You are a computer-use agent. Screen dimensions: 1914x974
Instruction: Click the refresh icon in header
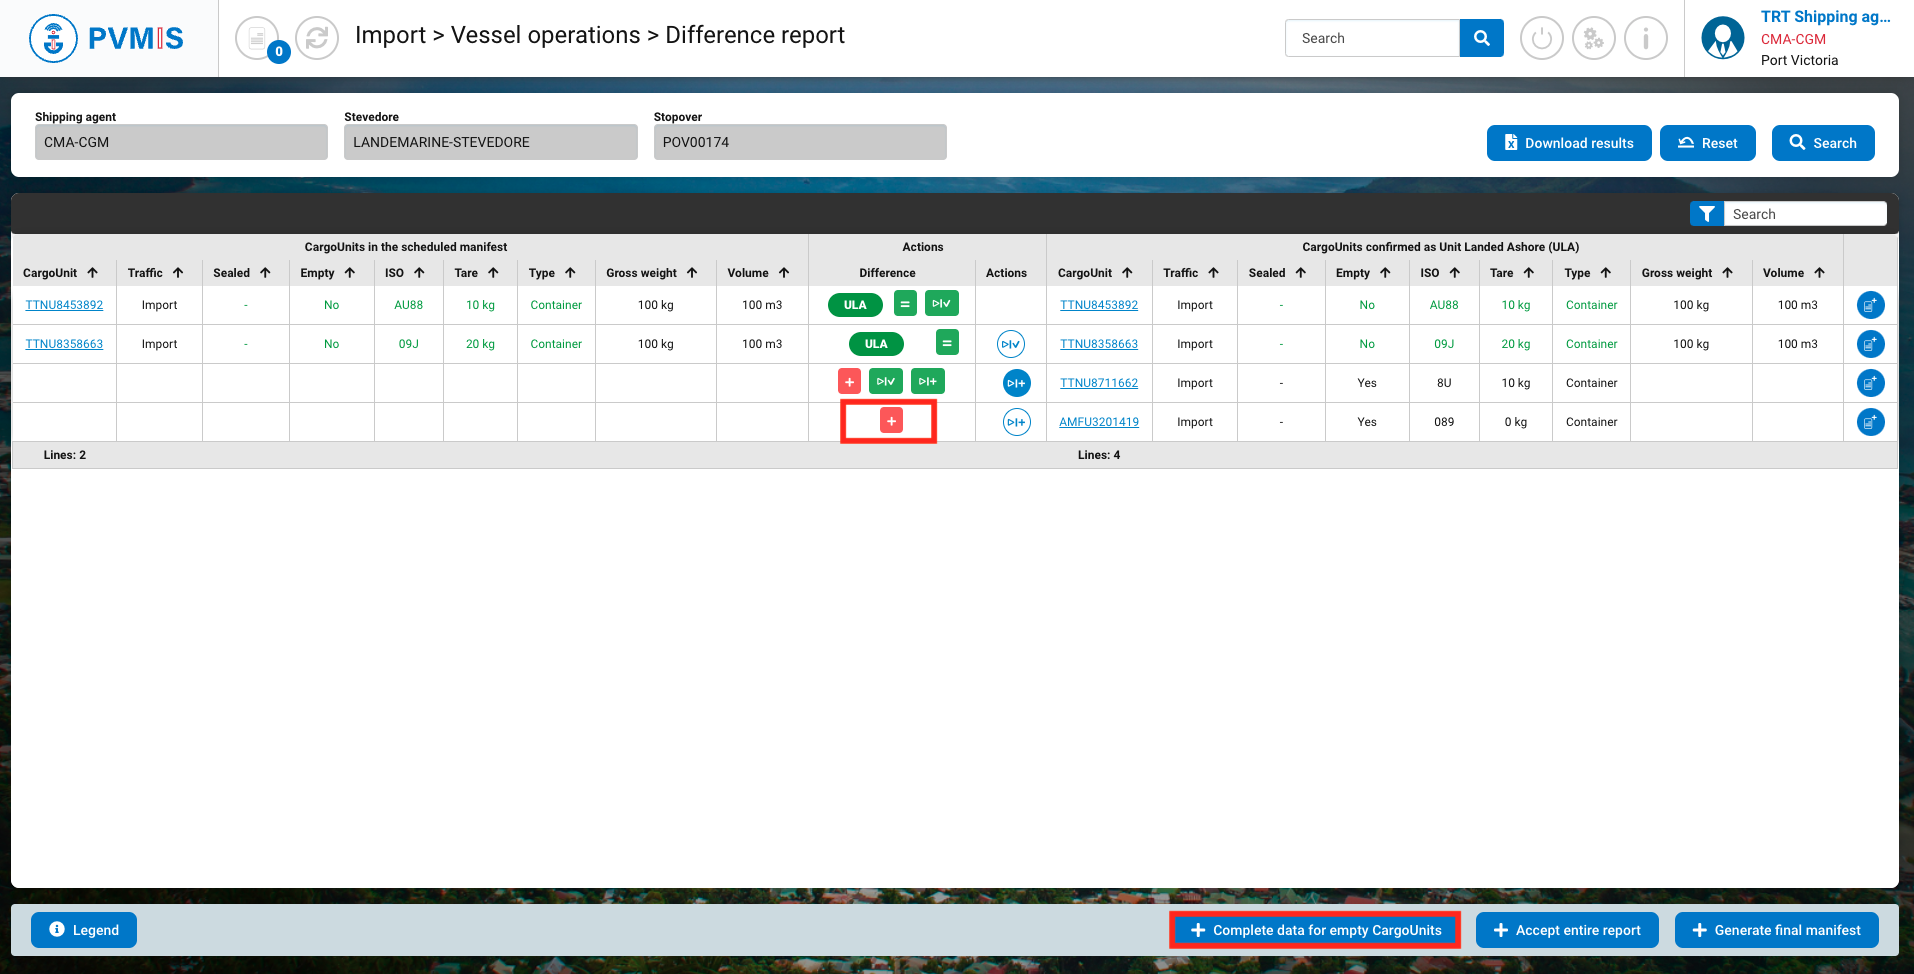[317, 38]
